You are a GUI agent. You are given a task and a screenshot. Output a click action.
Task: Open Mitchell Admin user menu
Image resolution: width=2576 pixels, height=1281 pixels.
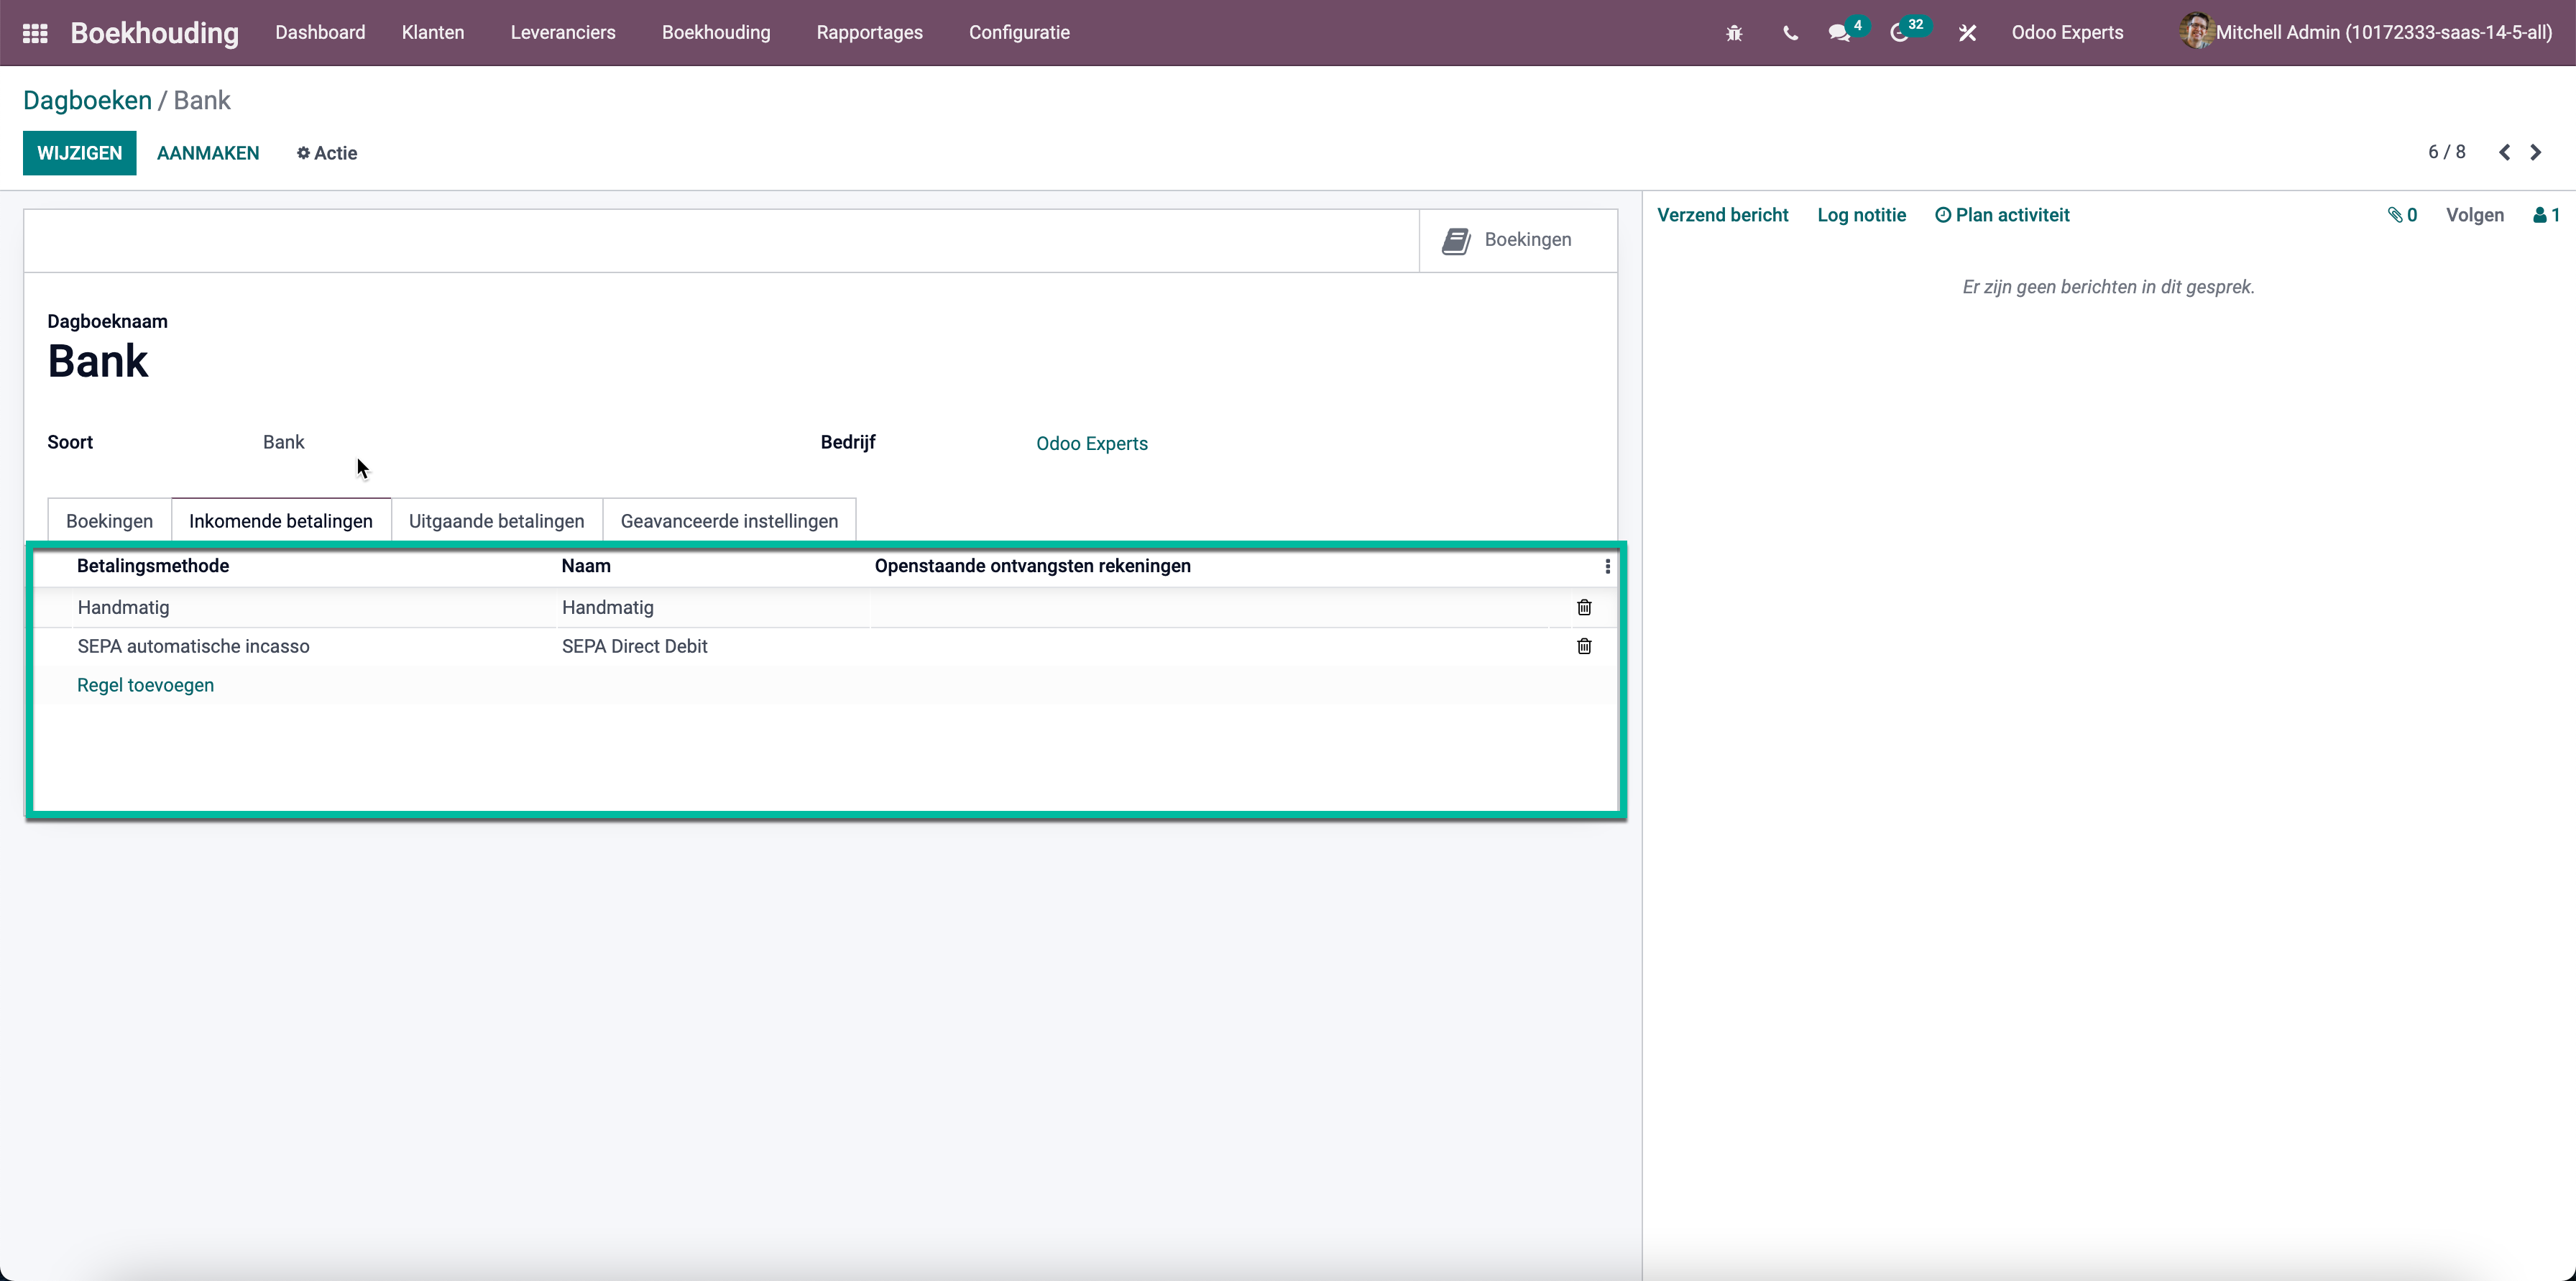tap(2367, 33)
